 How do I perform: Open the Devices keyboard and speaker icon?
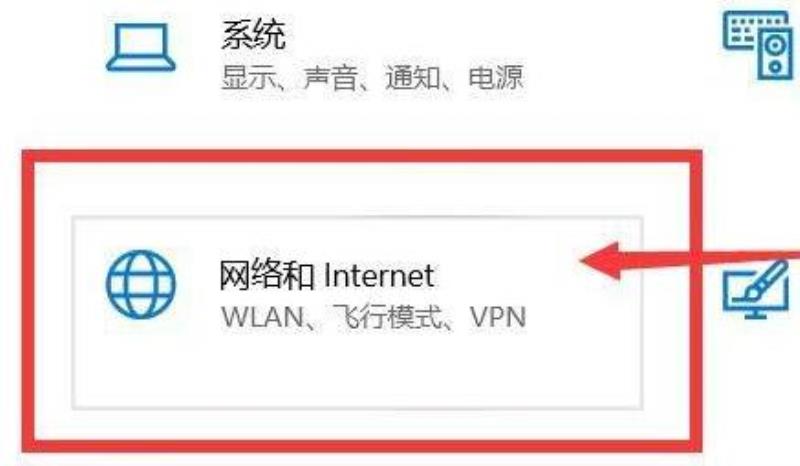758,46
